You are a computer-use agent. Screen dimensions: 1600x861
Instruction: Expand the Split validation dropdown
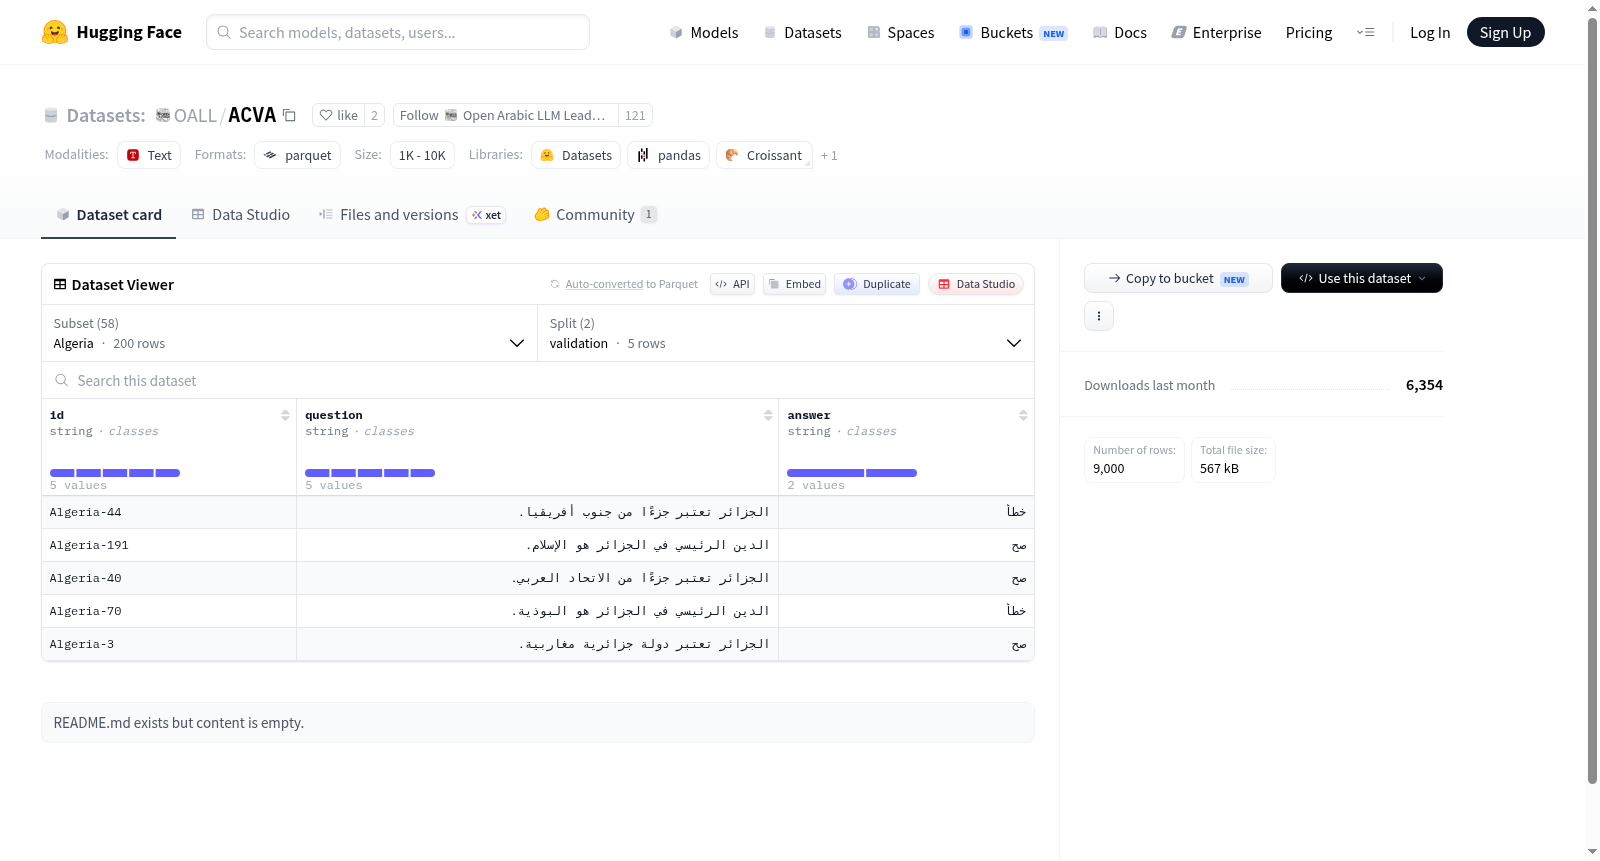(x=786, y=333)
